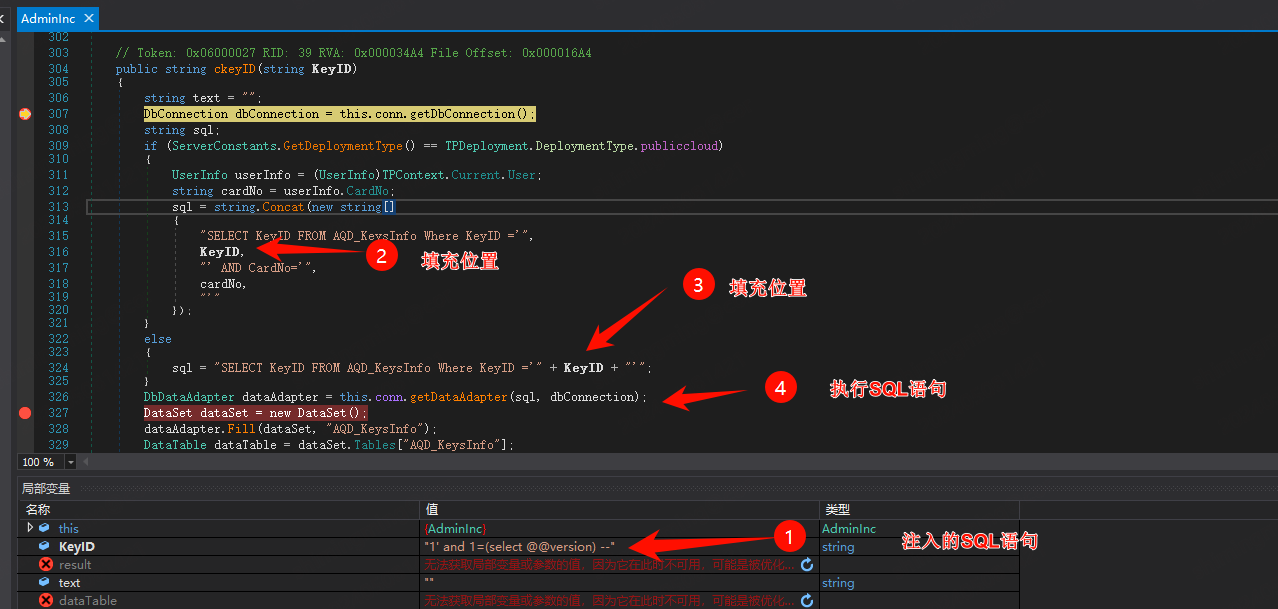The image size is (1278, 609).
Task: Click the current-statement breakpoint at line 307
Action: 25,114
